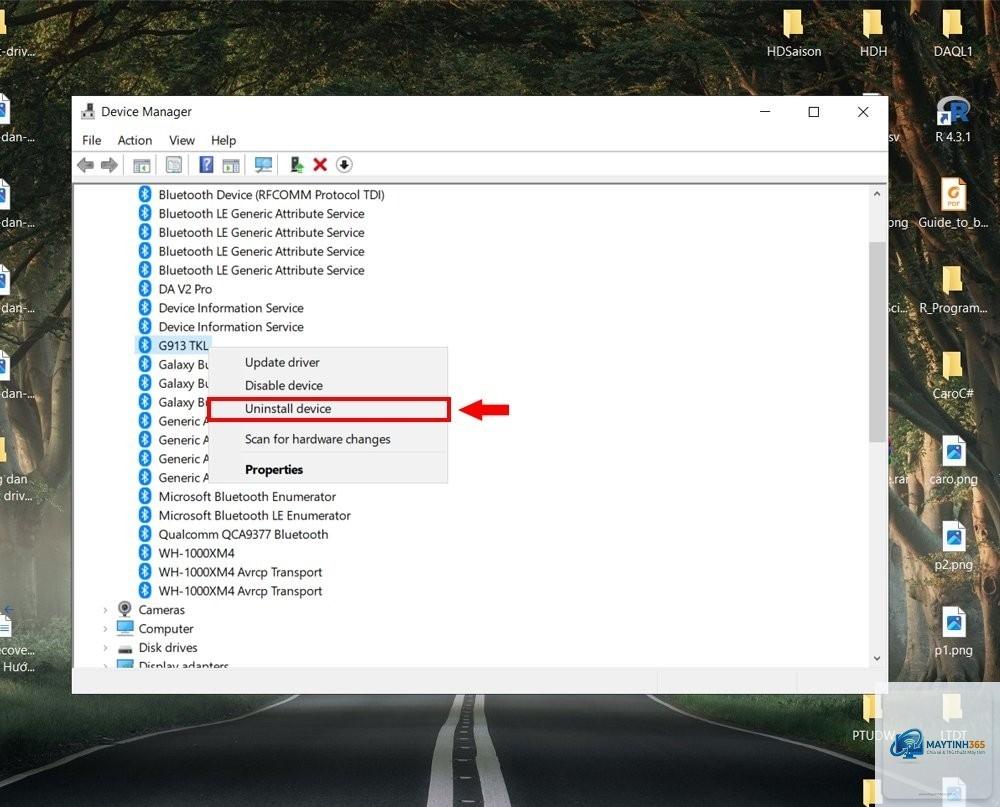Open the File menu
This screenshot has width=1000, height=807.
pyautogui.click(x=92, y=140)
